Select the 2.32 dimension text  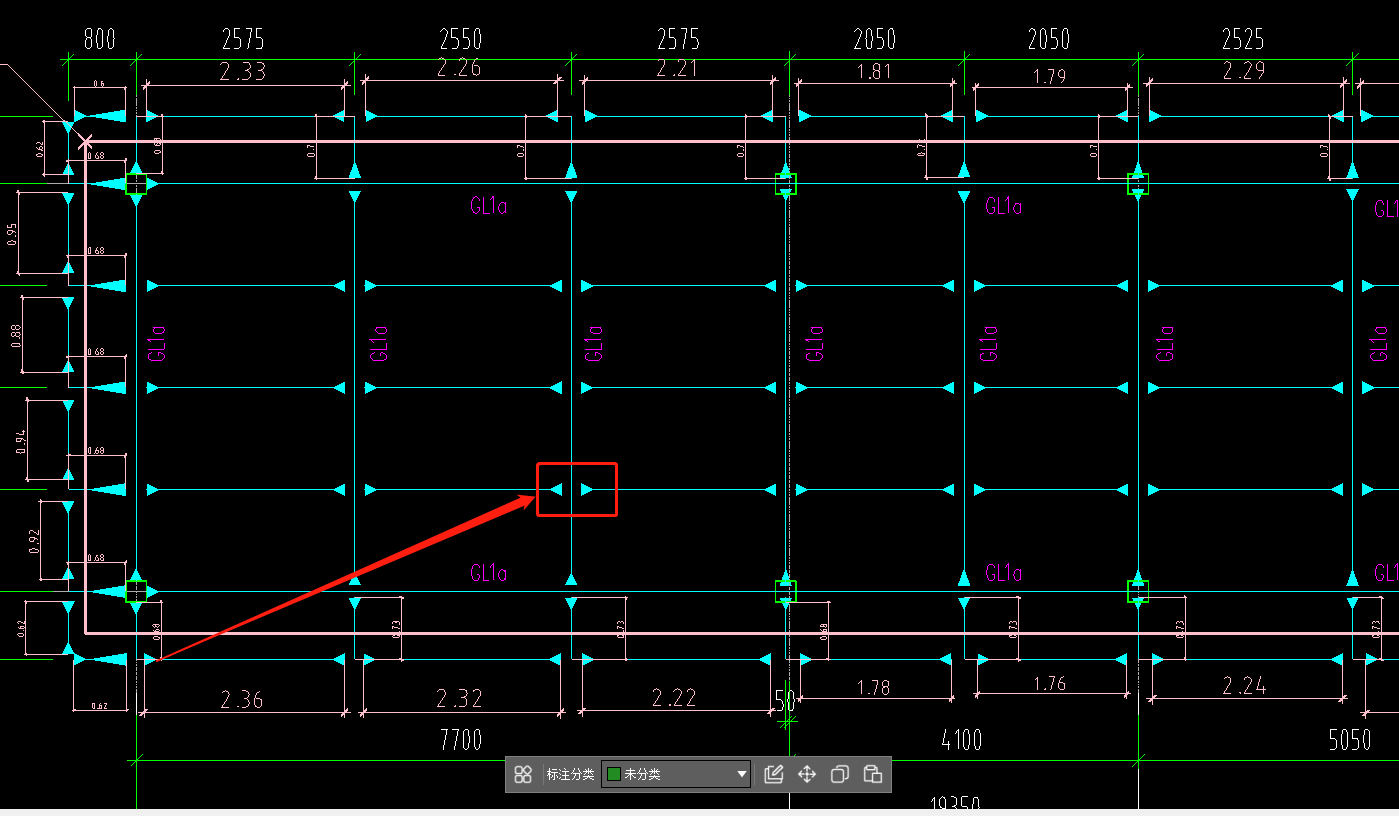[460, 697]
